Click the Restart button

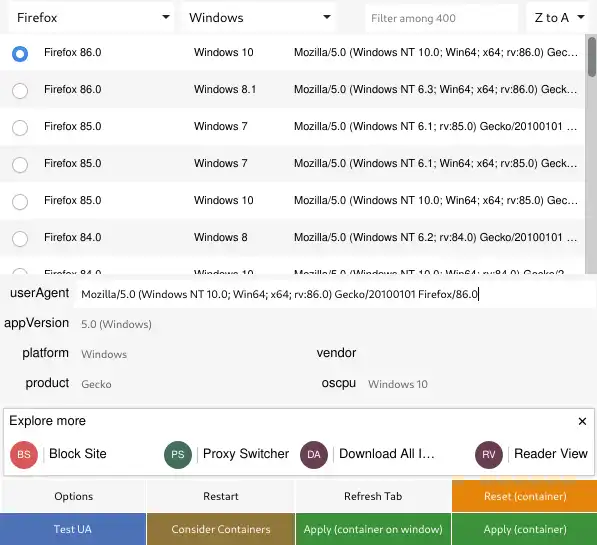pos(221,496)
